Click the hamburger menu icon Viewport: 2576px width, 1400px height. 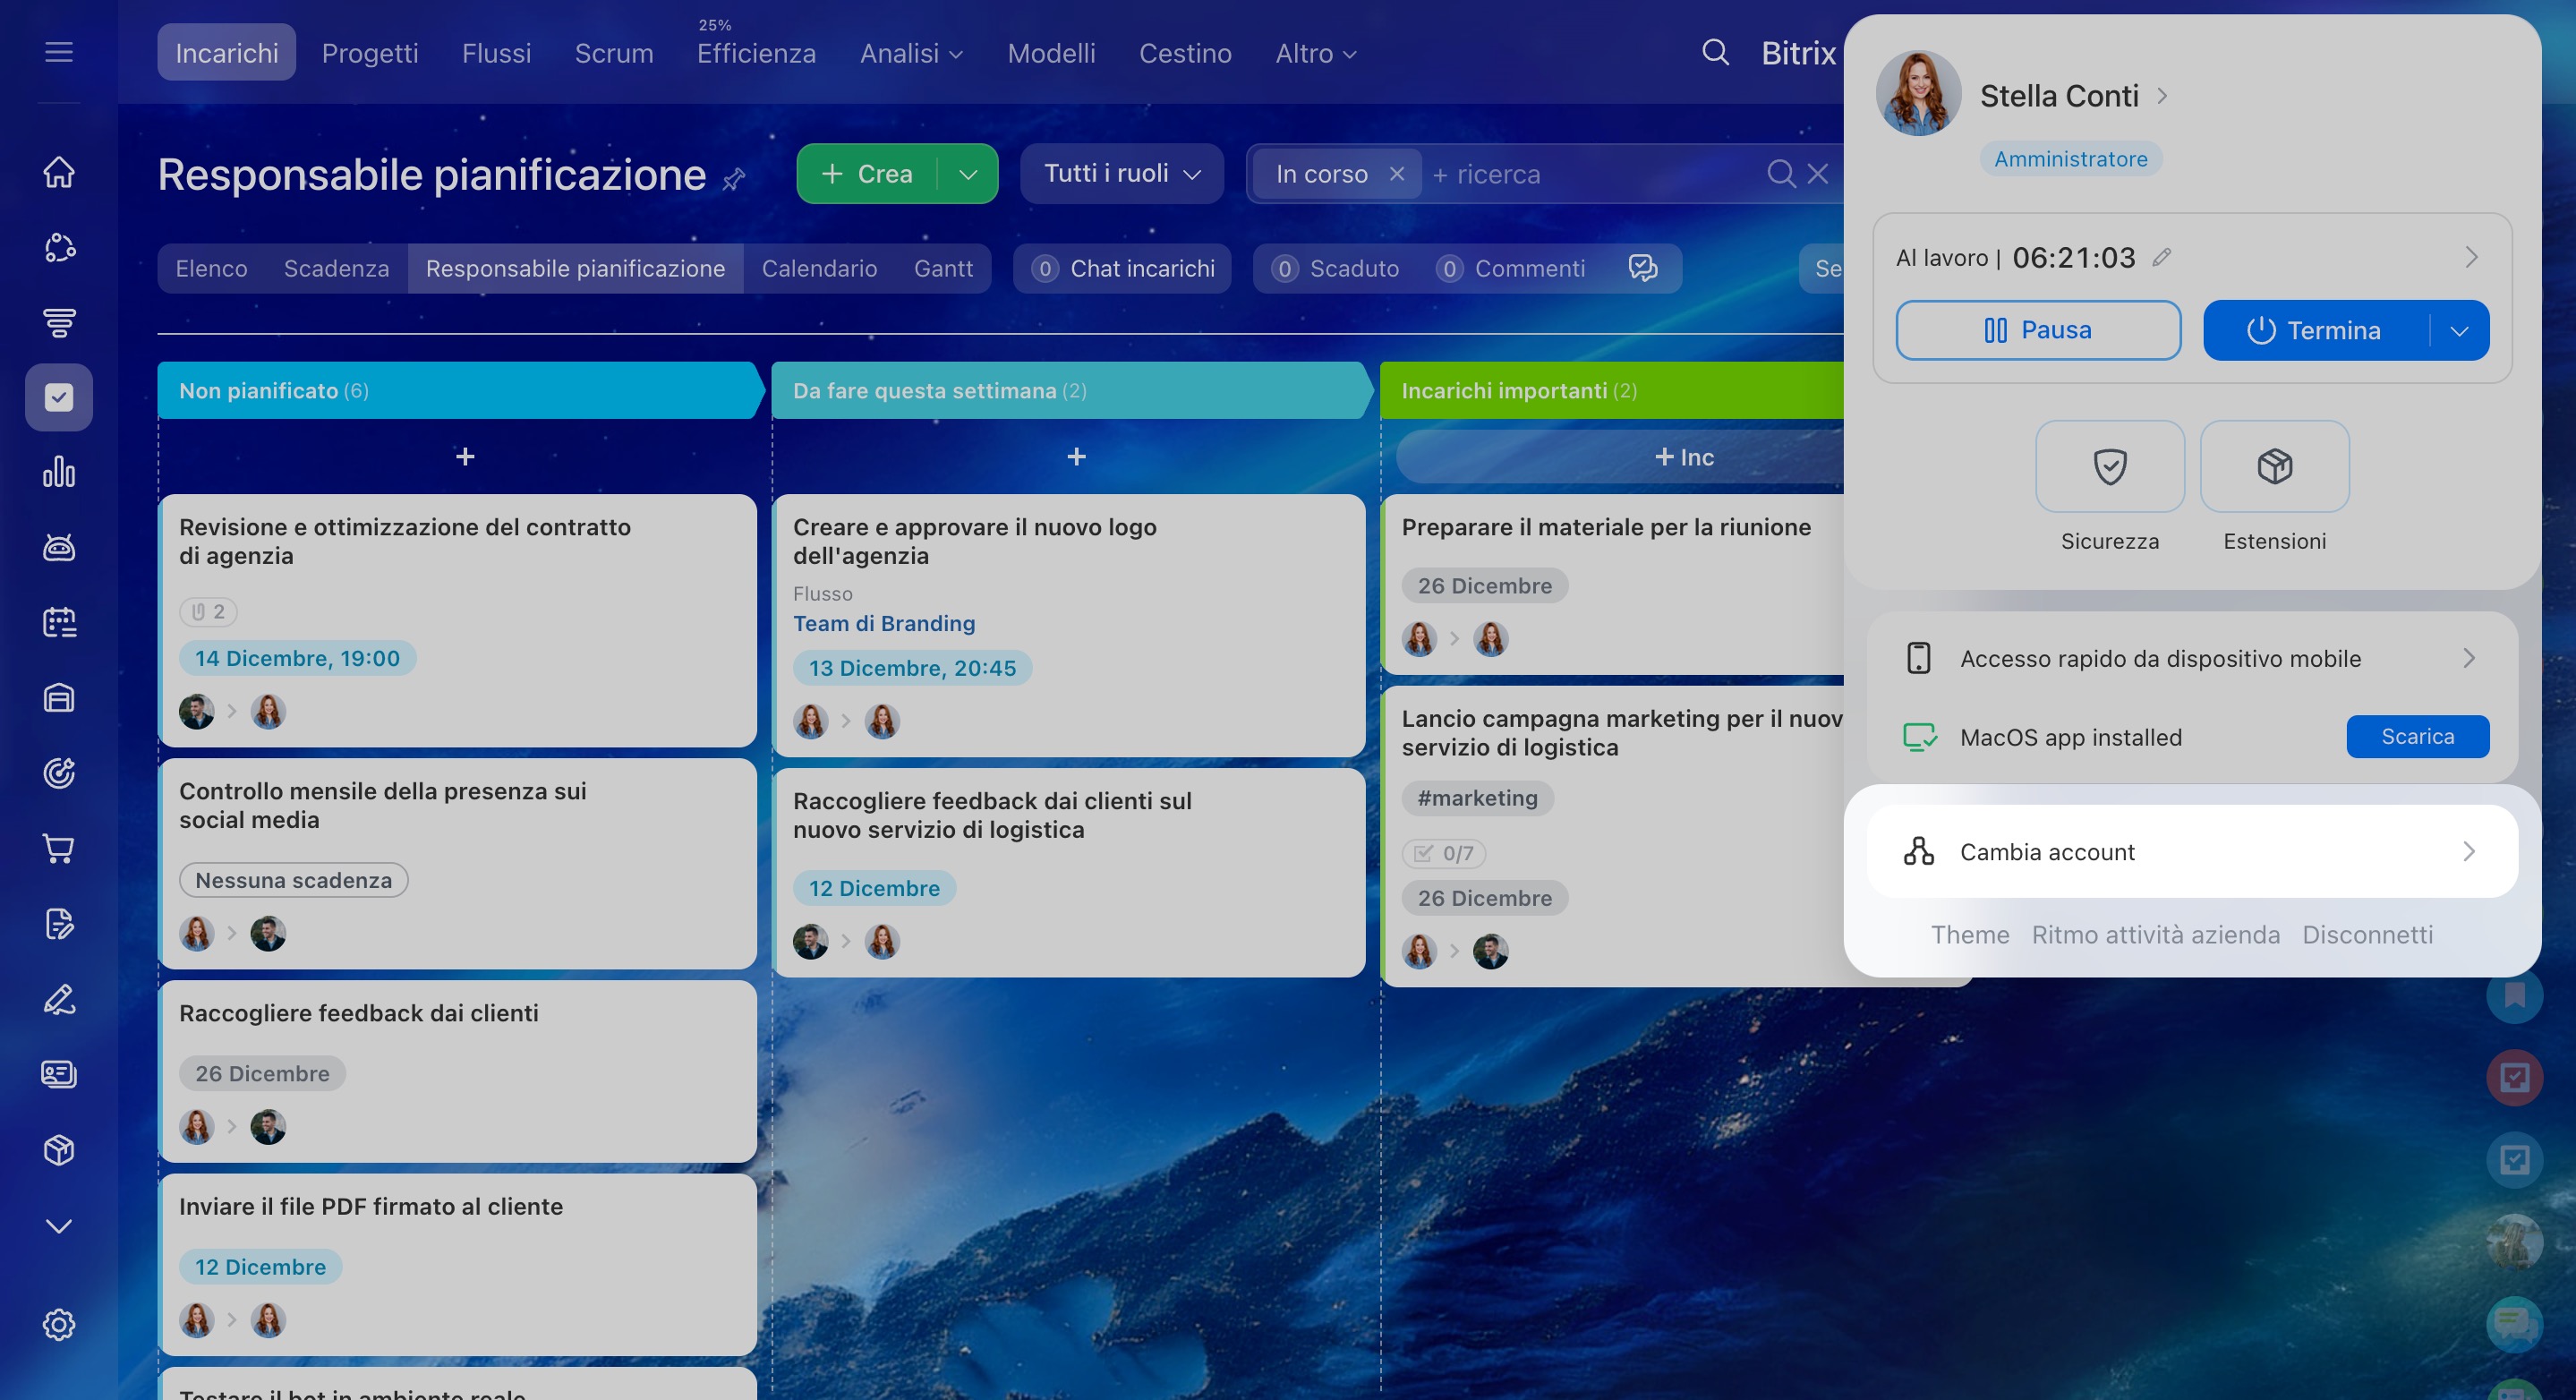(59, 52)
